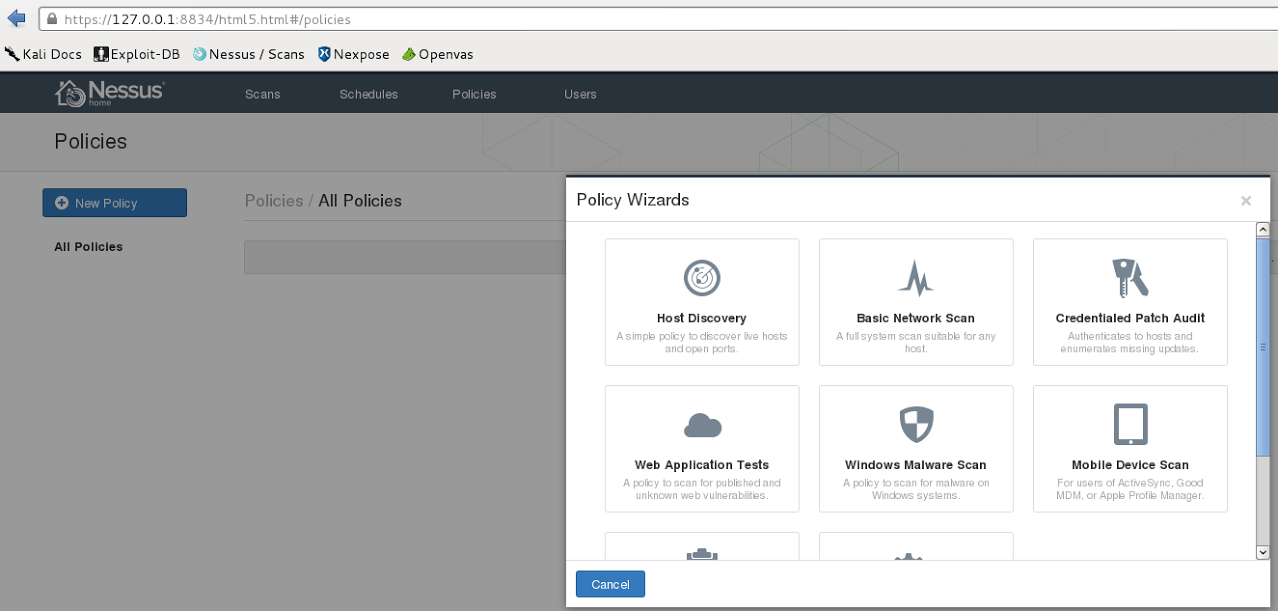
Task: Go to the Scans tab
Action: [263, 94]
